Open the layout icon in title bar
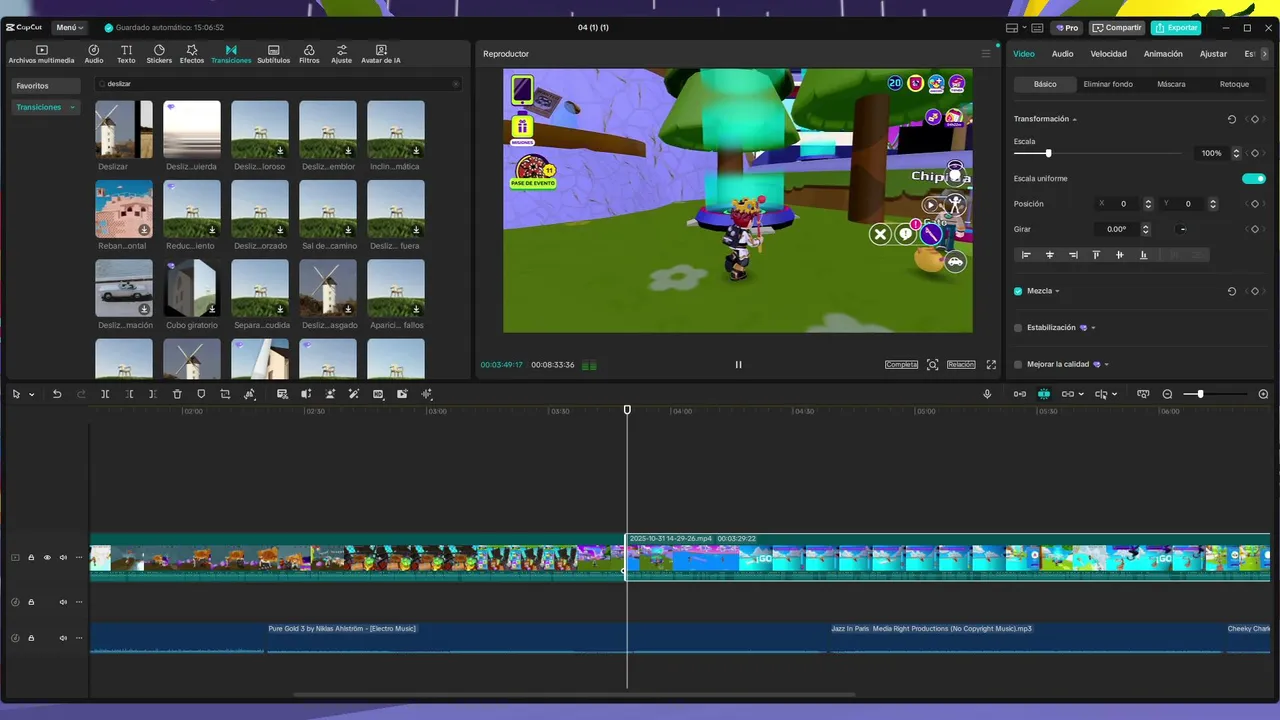Viewport: 1280px width, 720px height. pyautogui.click(x=1012, y=28)
